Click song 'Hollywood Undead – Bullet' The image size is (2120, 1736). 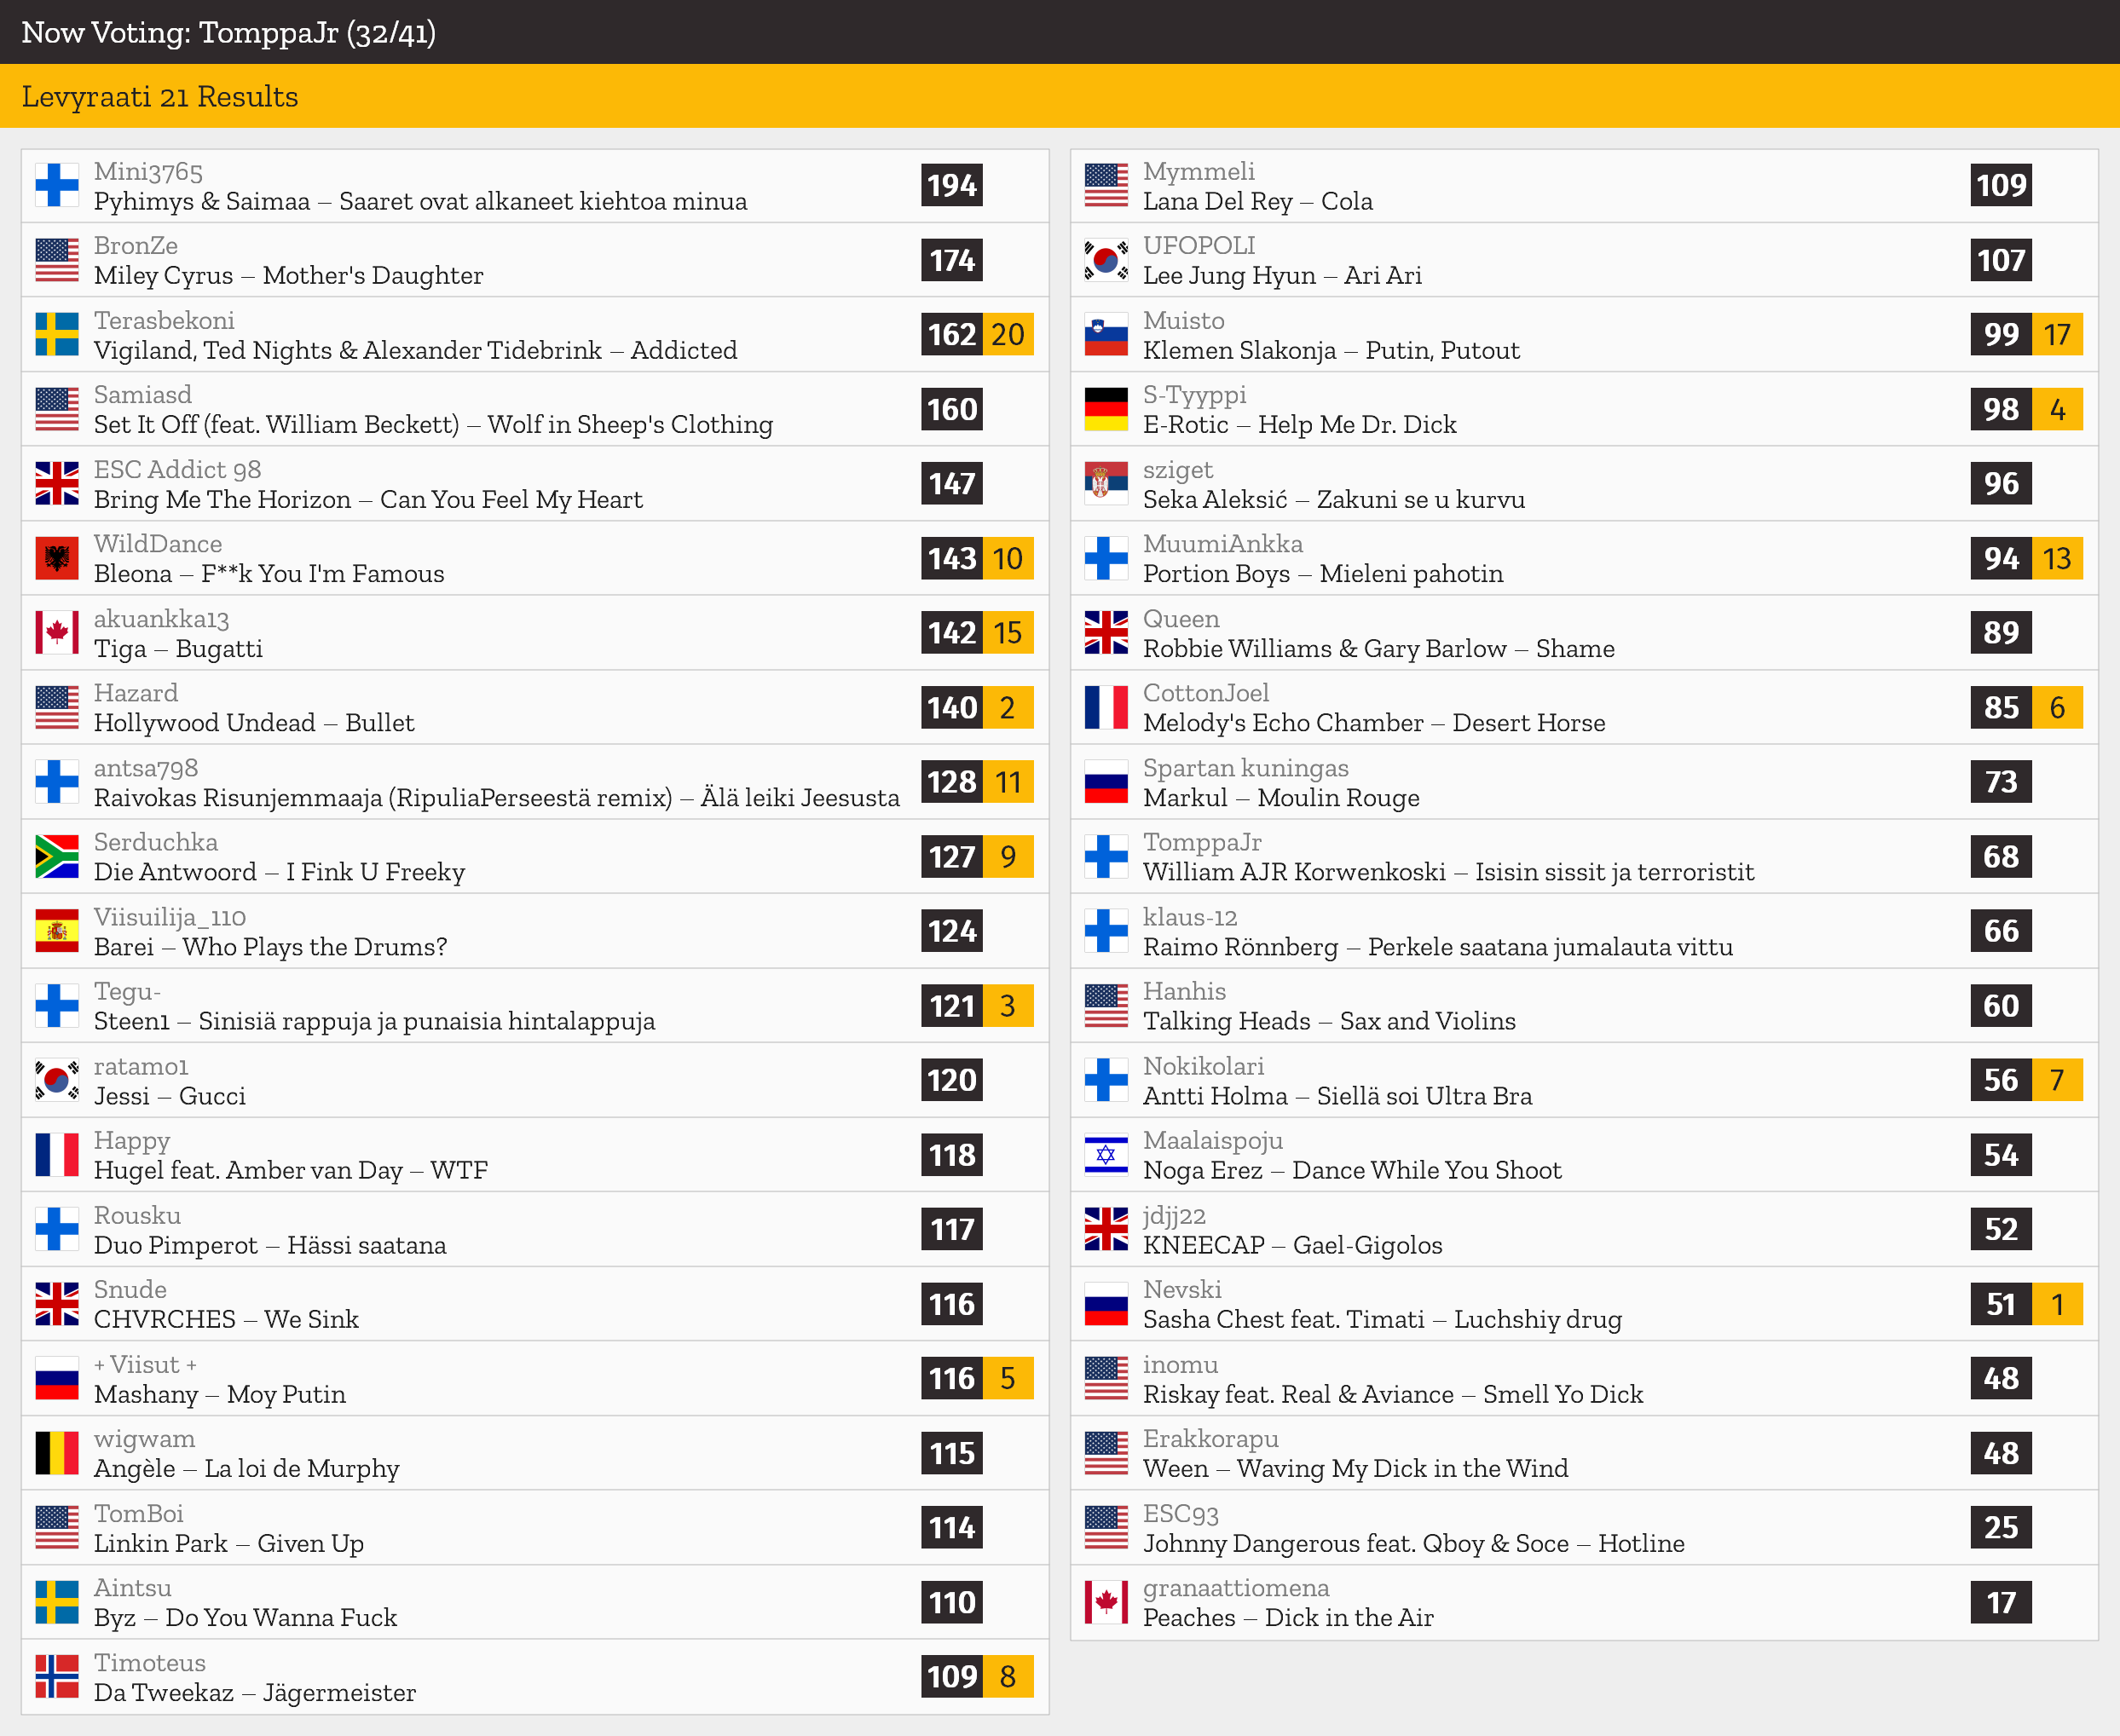pyautogui.click(x=254, y=723)
